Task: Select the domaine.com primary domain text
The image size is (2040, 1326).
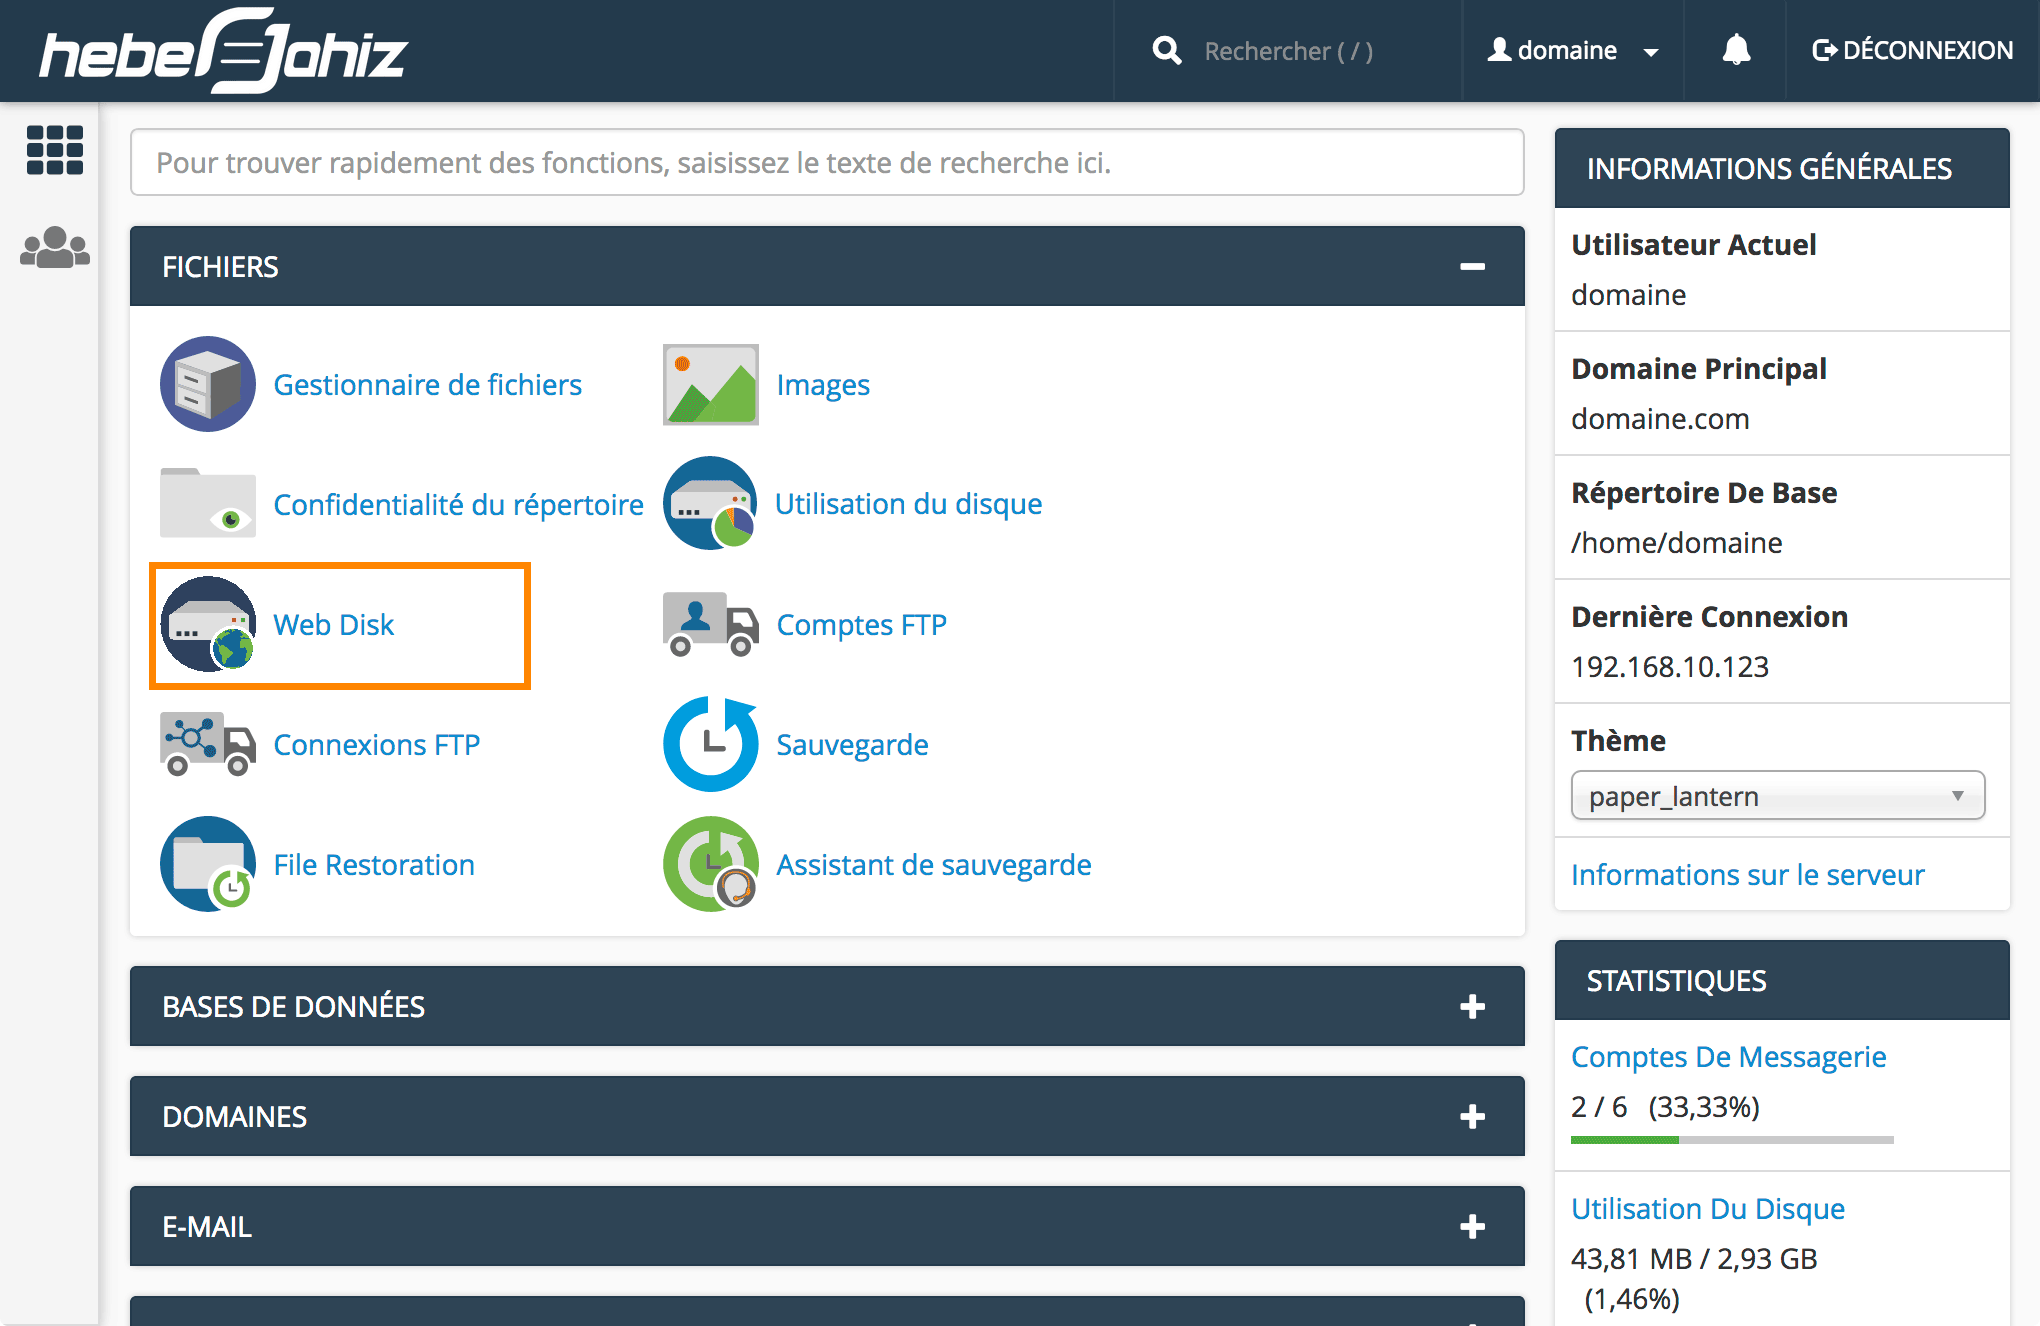Action: coord(1660,419)
